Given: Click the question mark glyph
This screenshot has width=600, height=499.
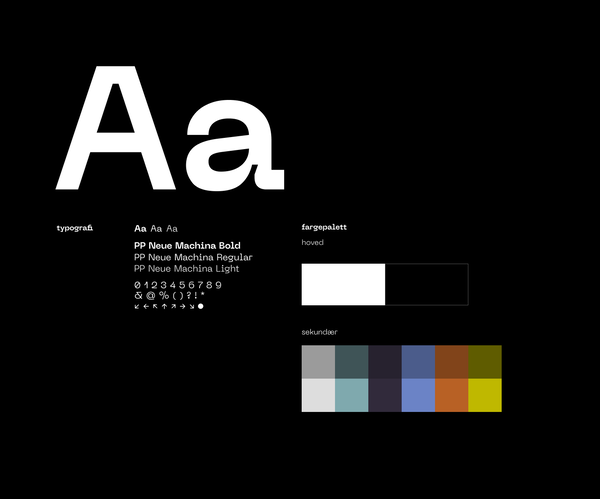Looking at the screenshot, I should tap(189, 295).
